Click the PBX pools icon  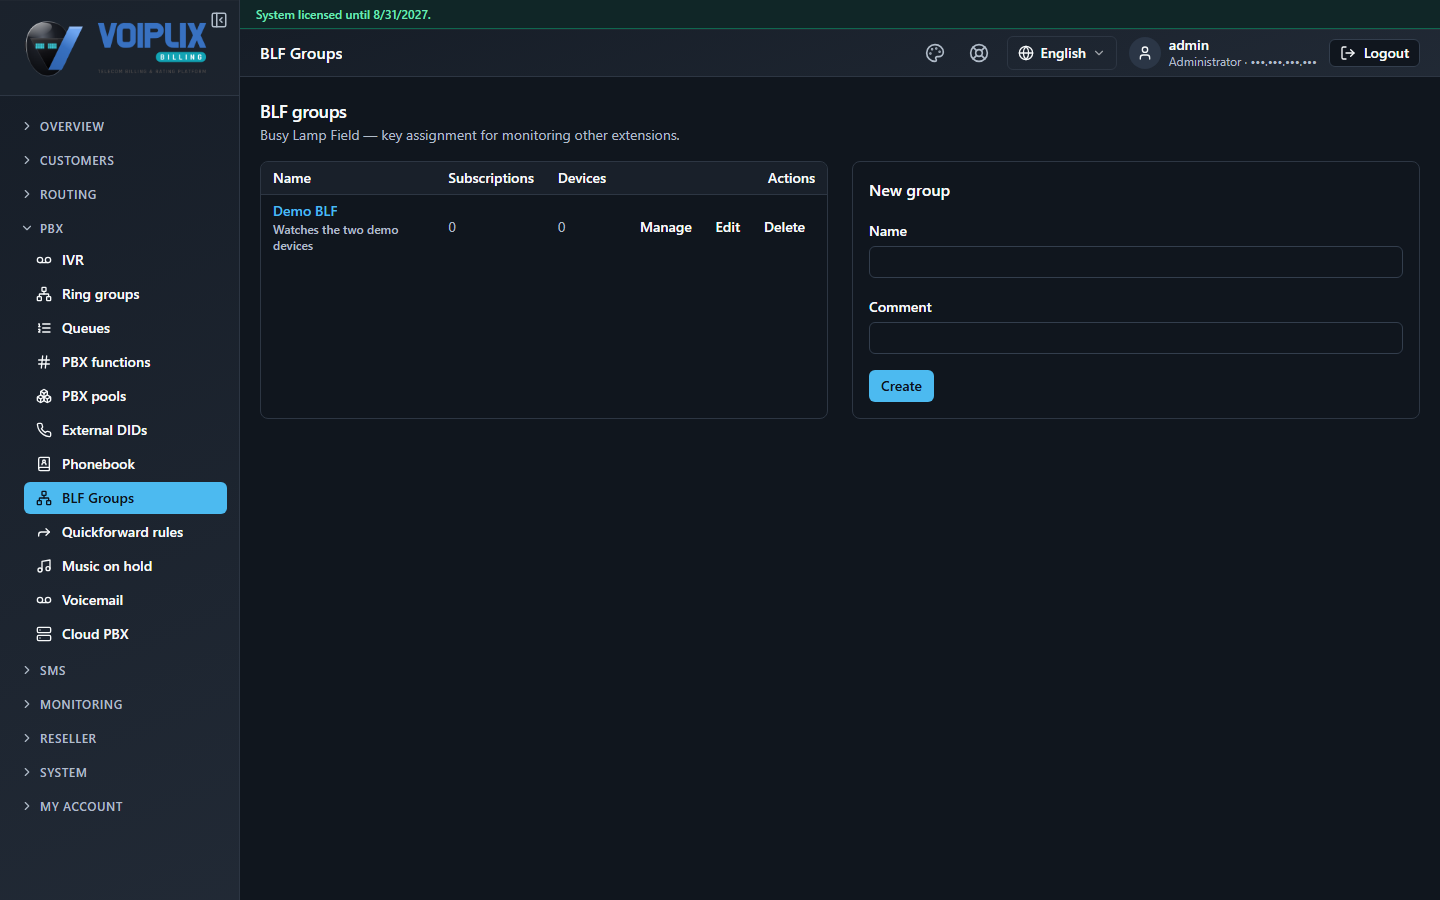click(44, 396)
